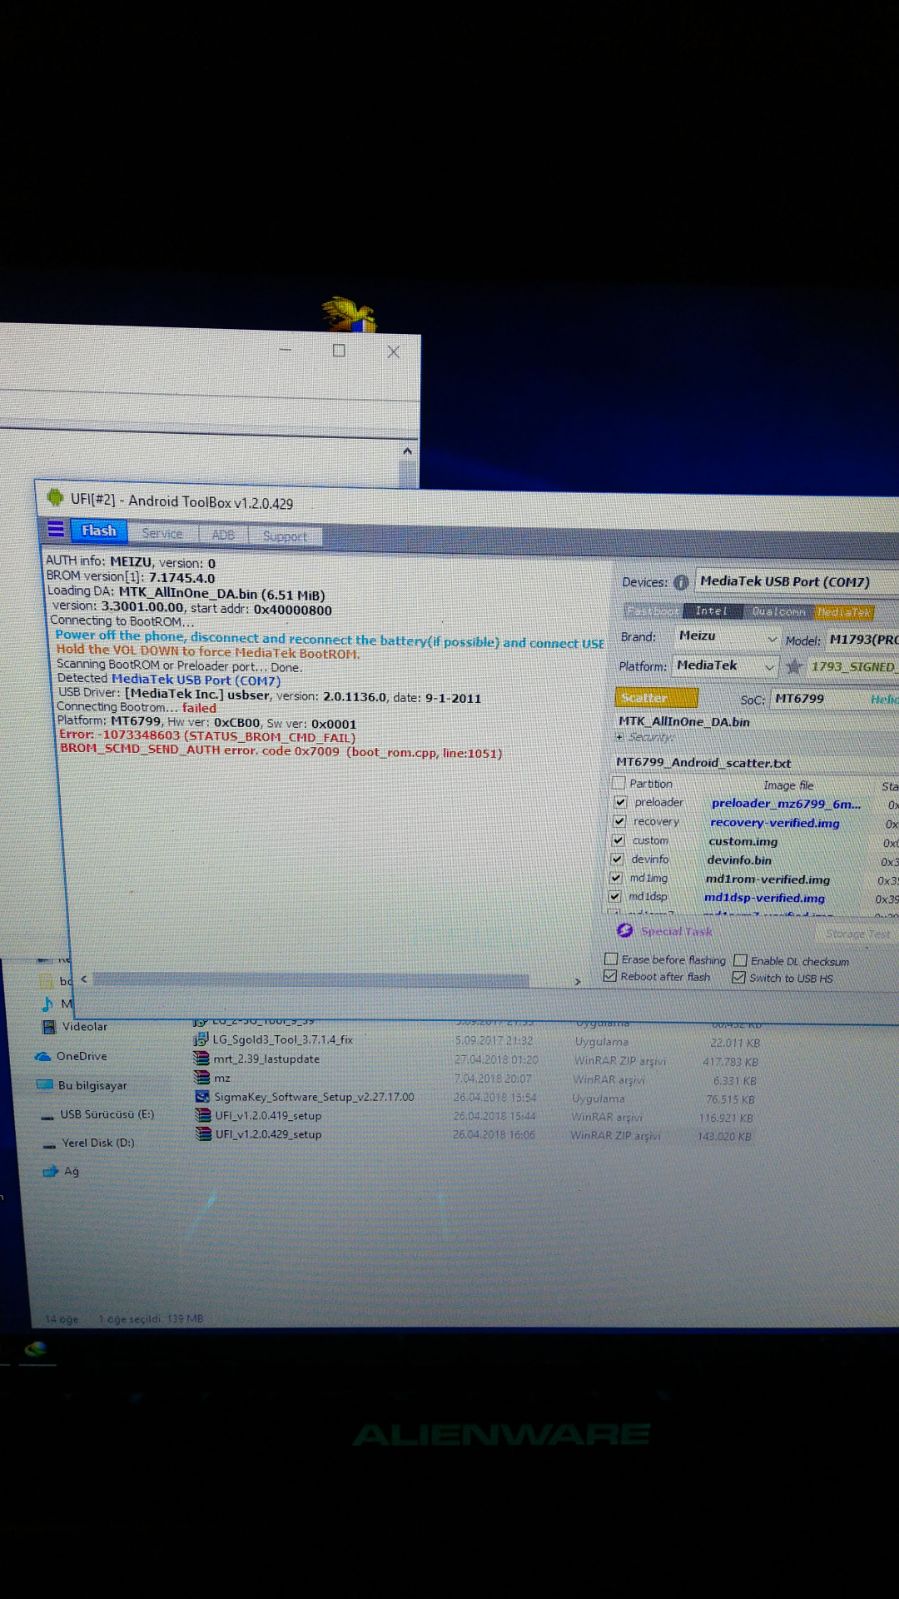Screen dimensions: 899x1599
Task: Toggle the select-all Partition header checkbox
Action: (x=618, y=783)
